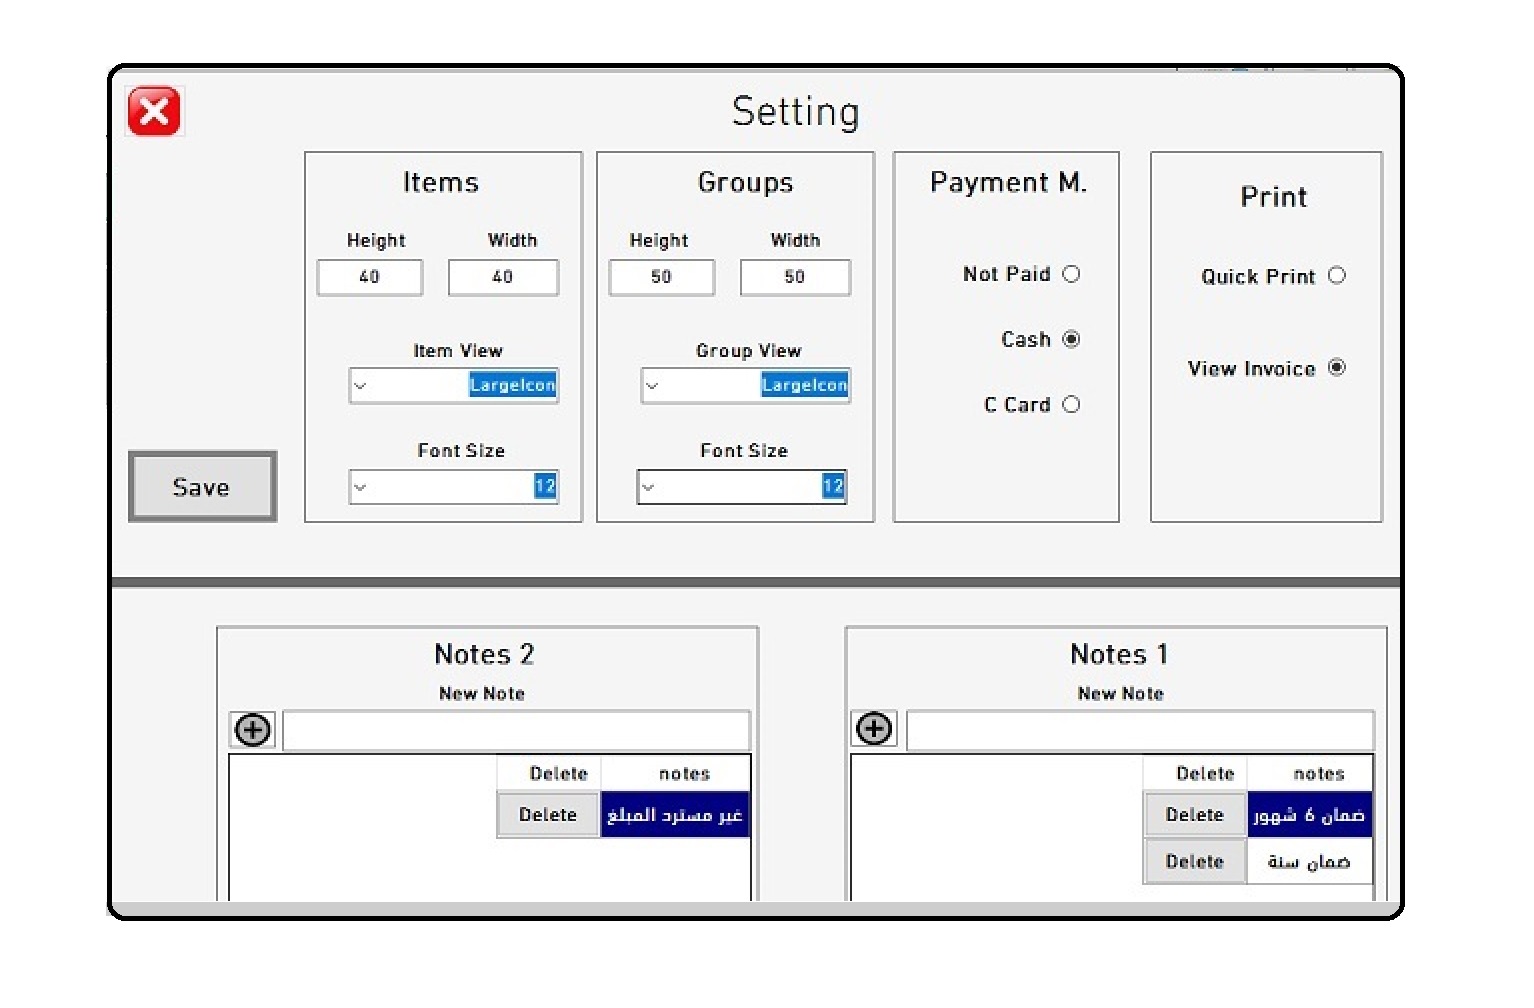Focus the Notes 2 New Note text box
The height and width of the screenshot is (1008, 1534).
click(x=516, y=731)
